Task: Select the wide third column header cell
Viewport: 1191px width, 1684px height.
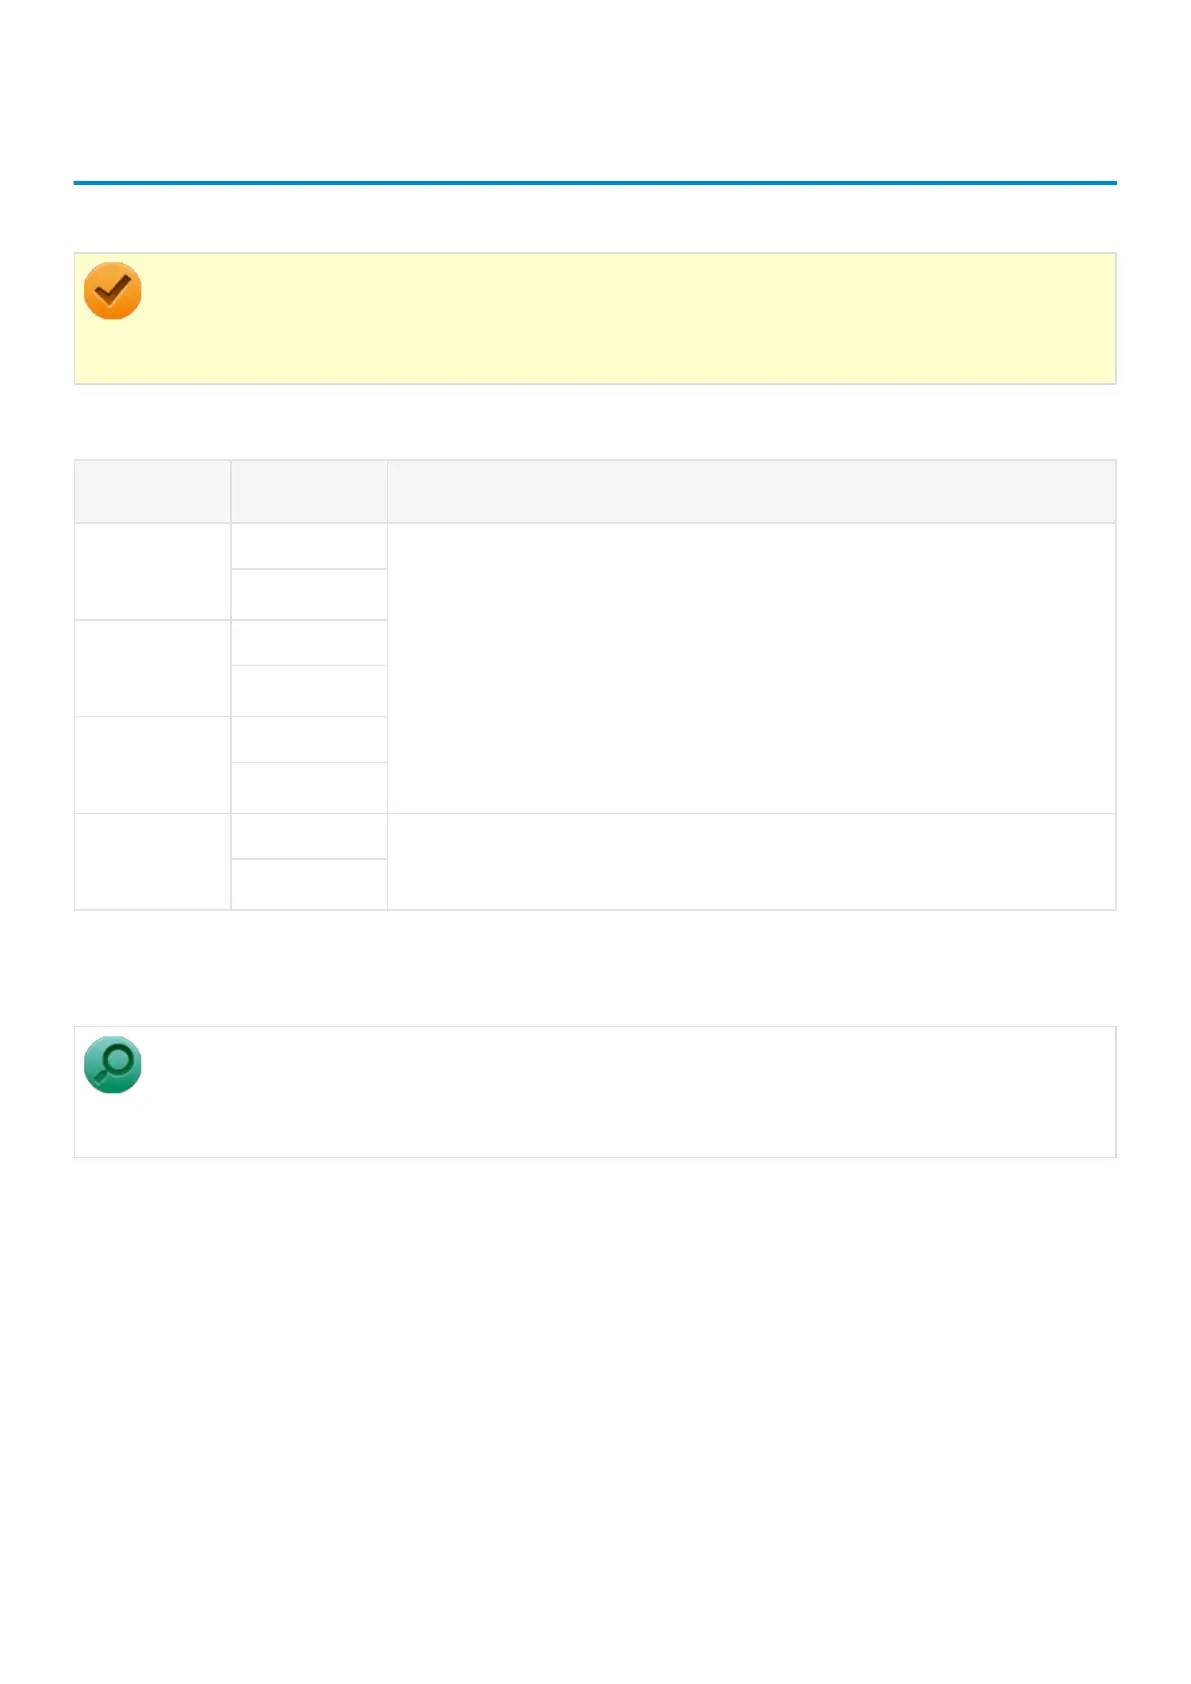Action: point(751,491)
